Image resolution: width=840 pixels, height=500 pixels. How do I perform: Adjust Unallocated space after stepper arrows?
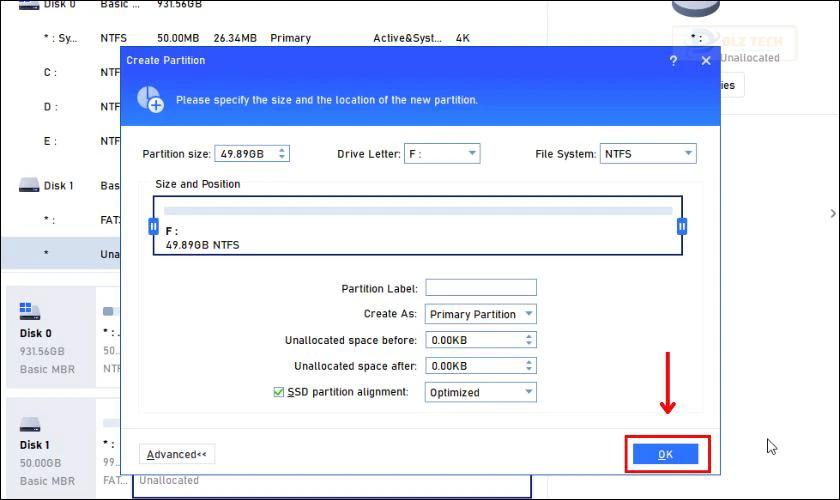tap(529, 366)
